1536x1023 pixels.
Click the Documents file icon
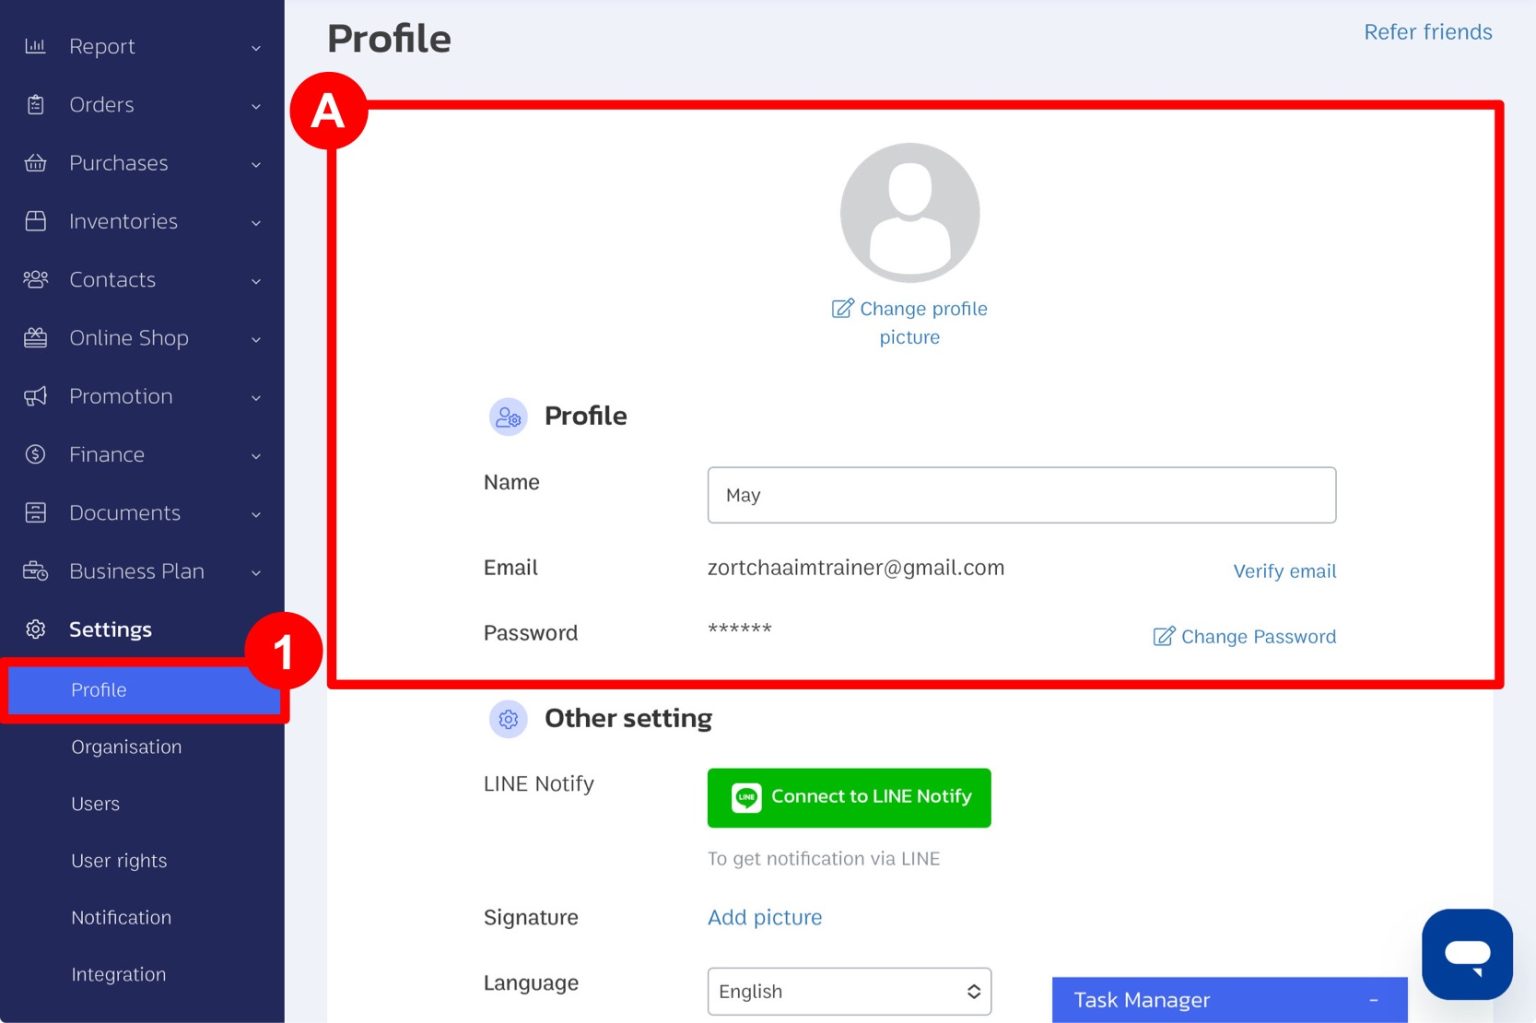coord(35,512)
